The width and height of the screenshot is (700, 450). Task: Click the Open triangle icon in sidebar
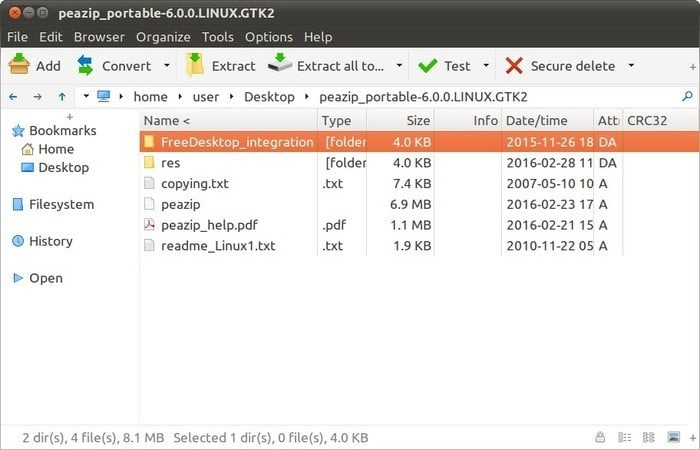point(18,278)
